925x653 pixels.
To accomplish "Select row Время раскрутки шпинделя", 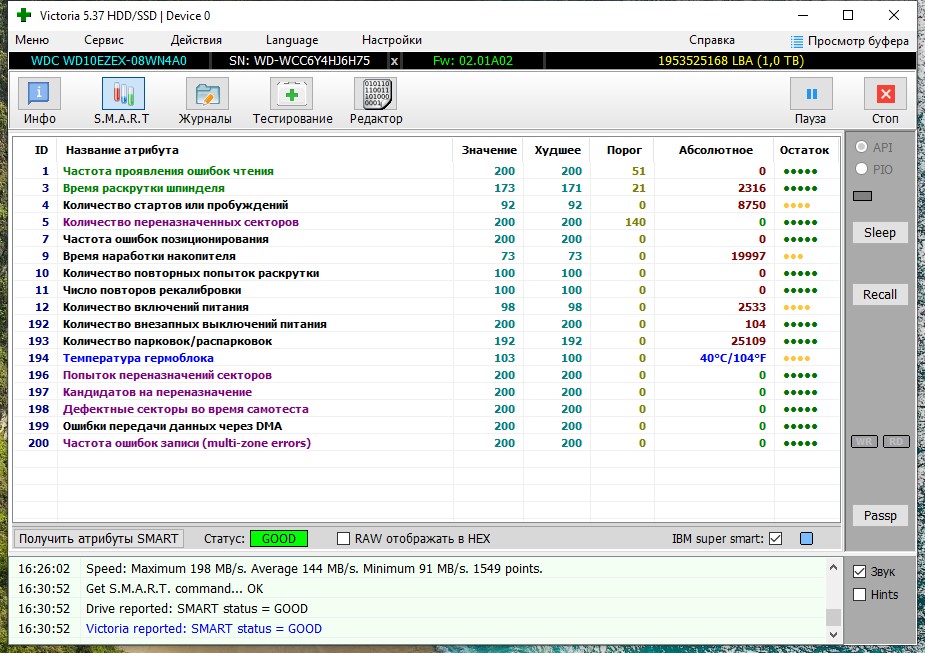I will 427,188.
